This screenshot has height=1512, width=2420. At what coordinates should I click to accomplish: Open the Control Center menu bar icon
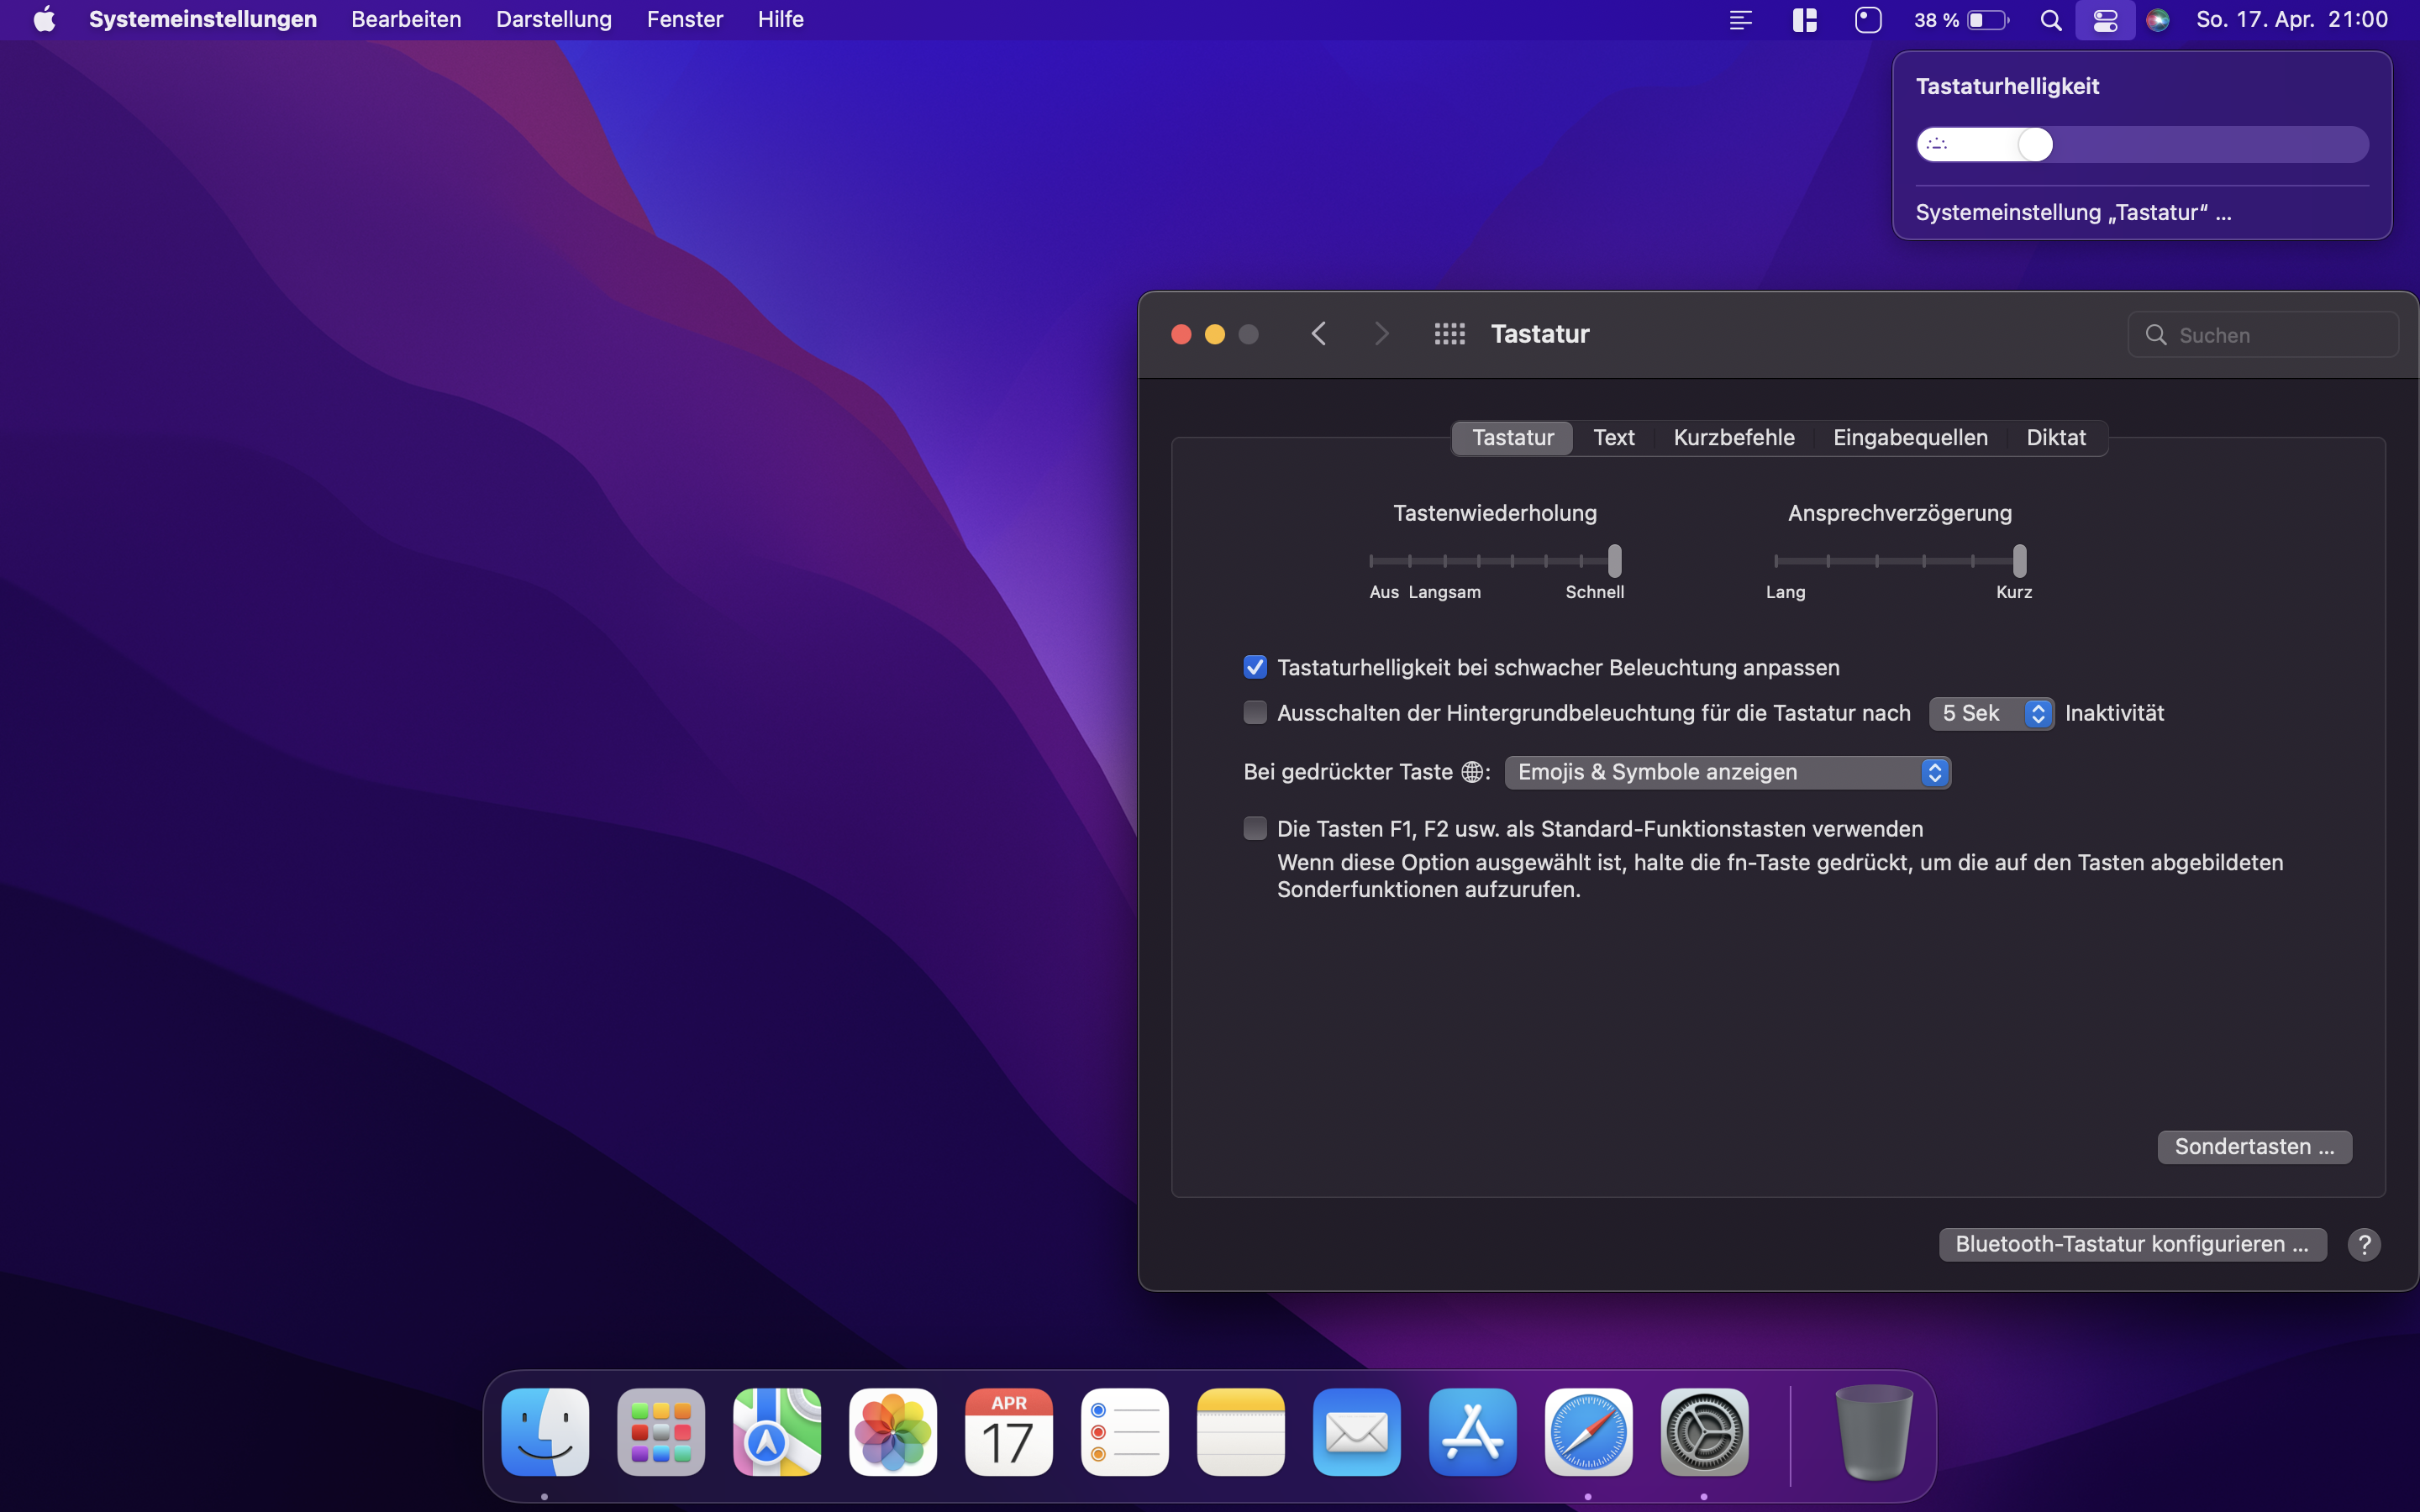pos(2105,20)
